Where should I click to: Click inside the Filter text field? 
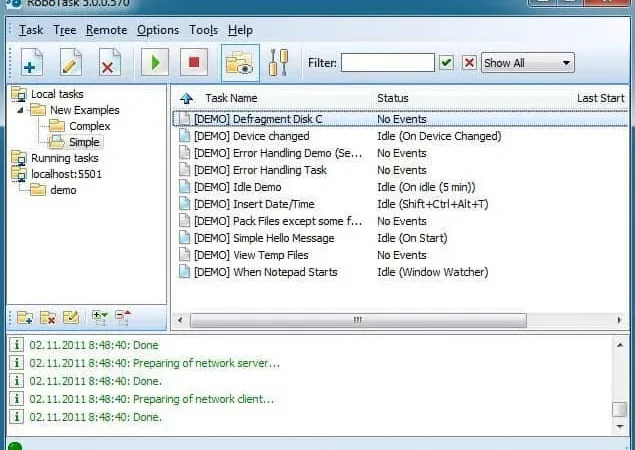(x=388, y=63)
